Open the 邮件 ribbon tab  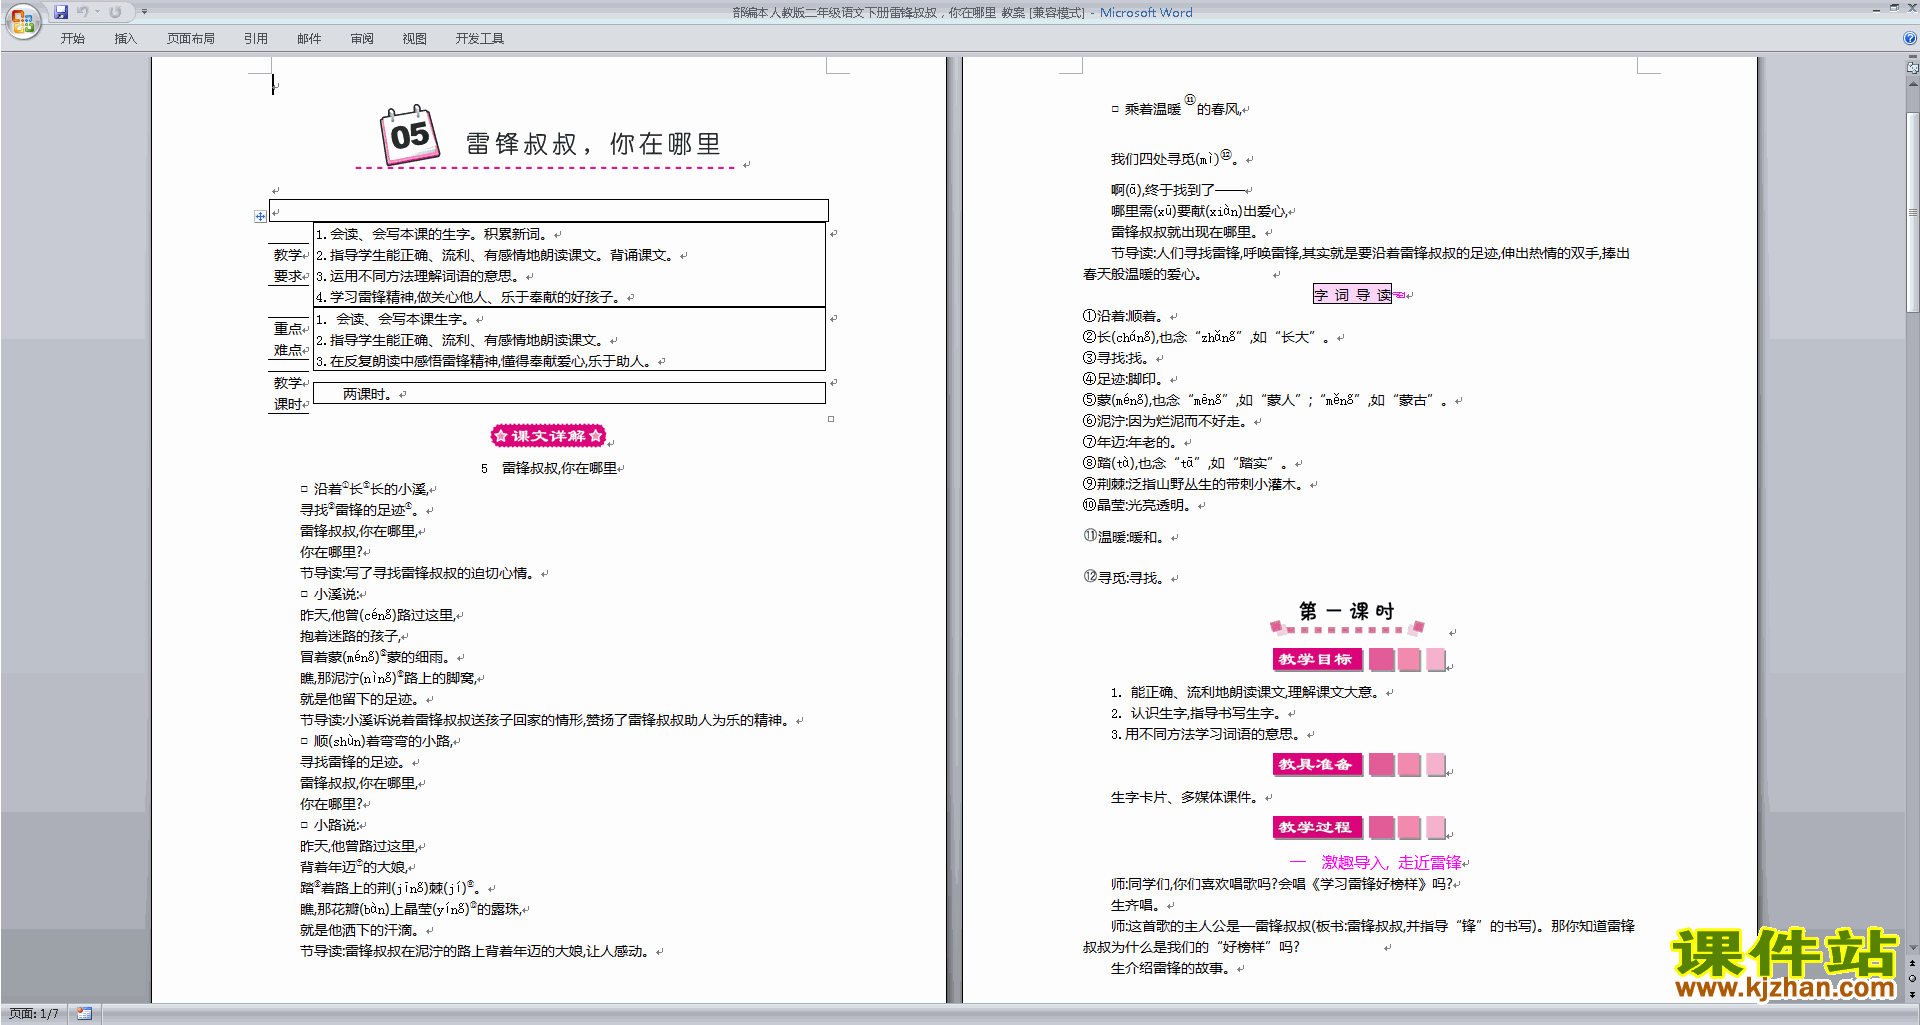click(x=309, y=39)
